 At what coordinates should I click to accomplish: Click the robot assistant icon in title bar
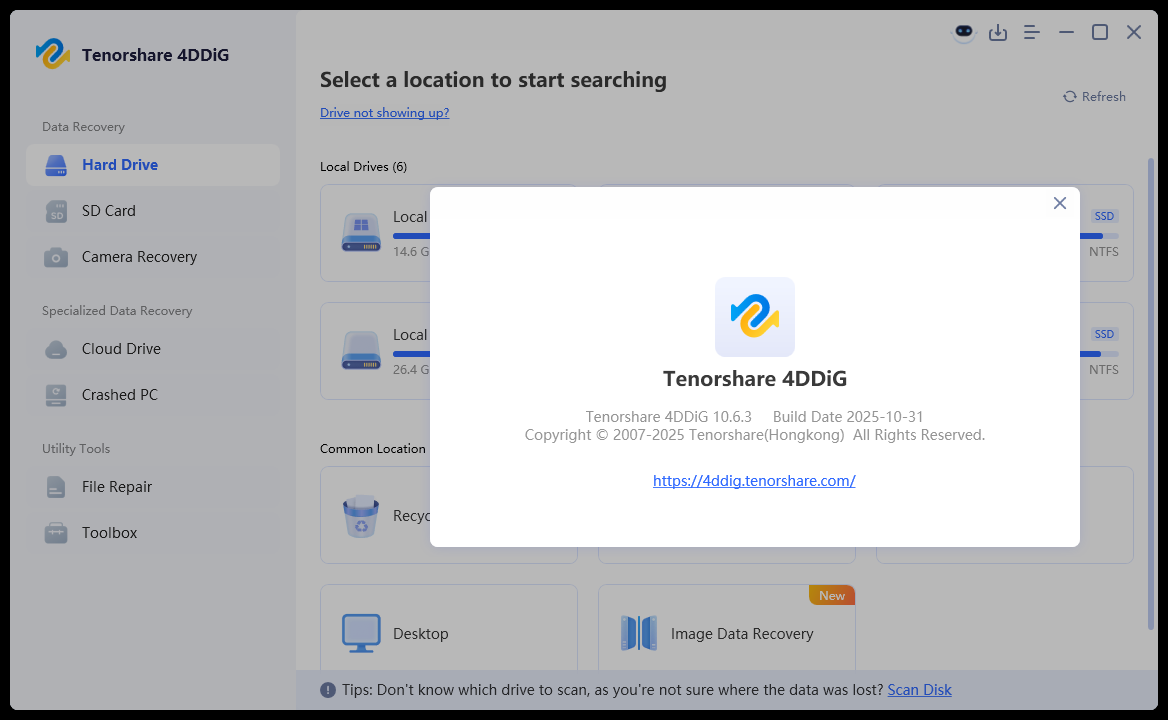(964, 32)
